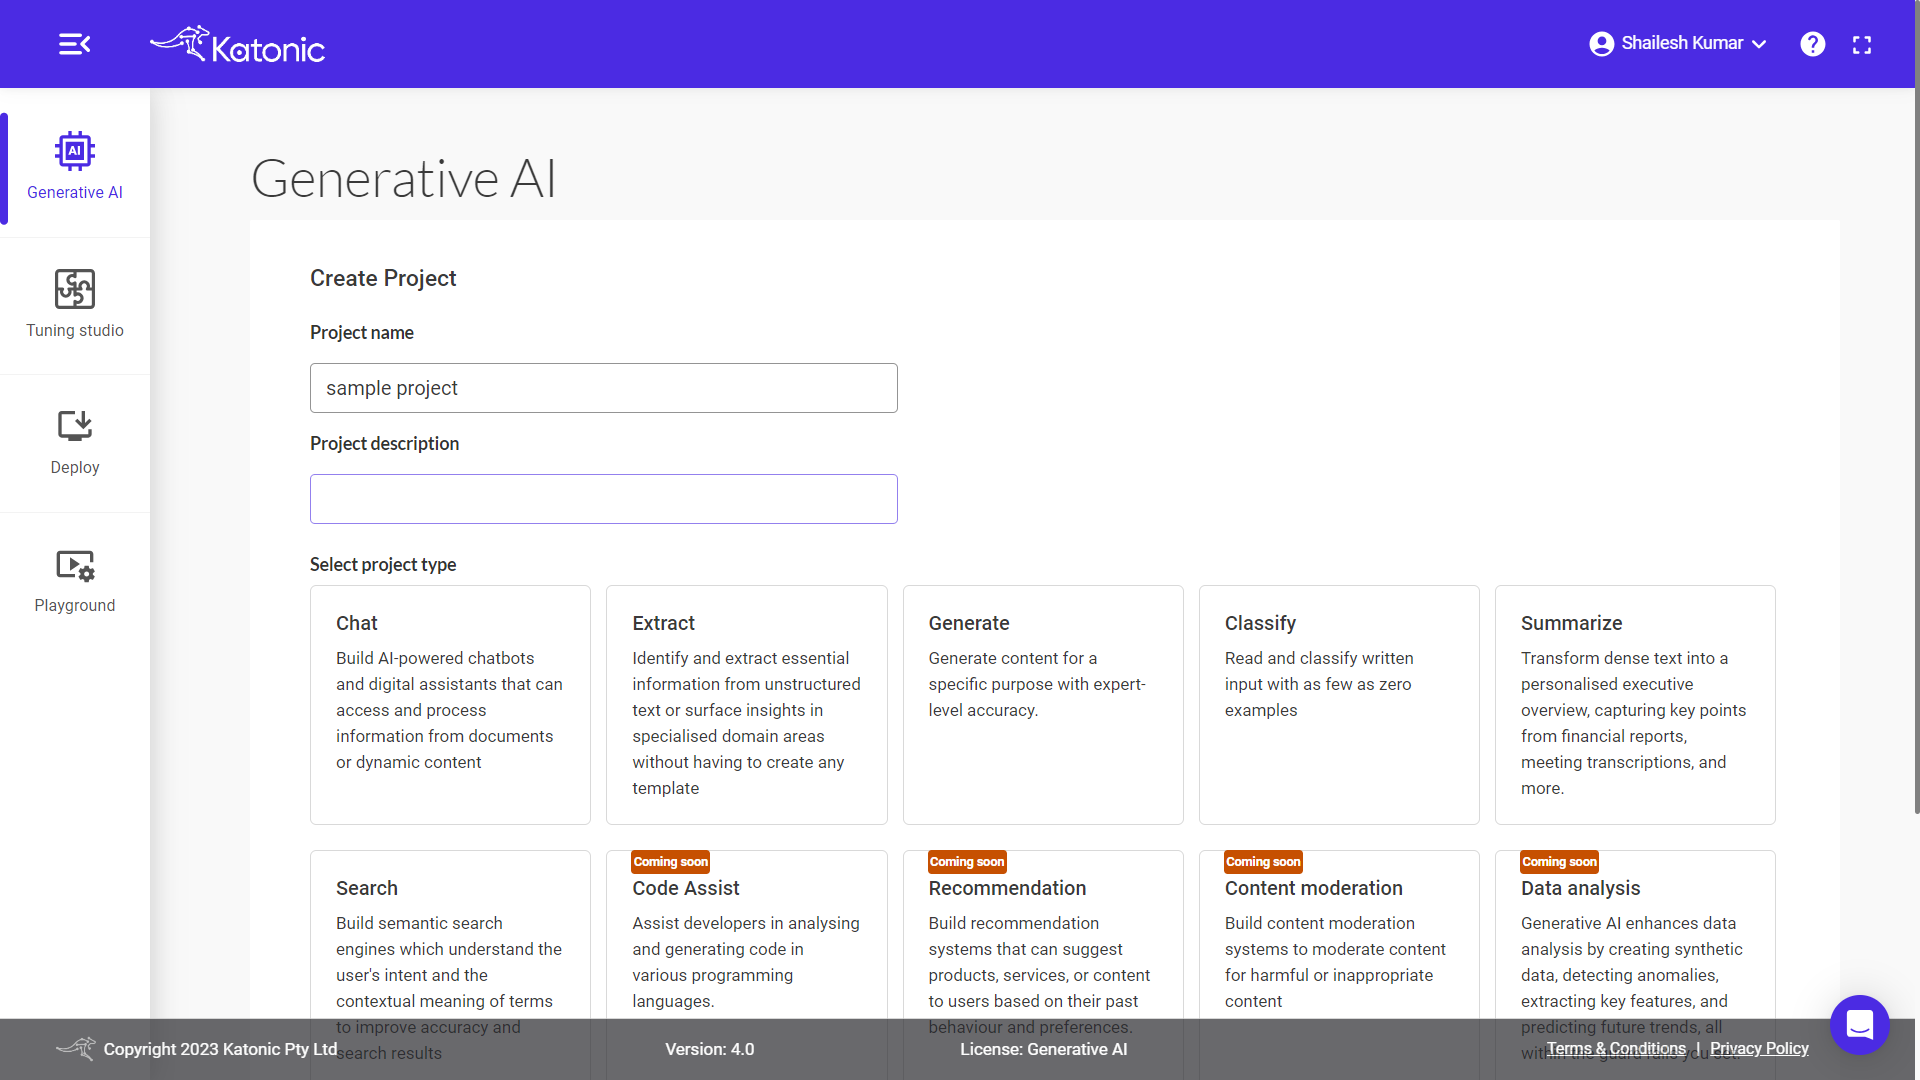This screenshot has width=1920, height=1080.
Task: Expand the Shailesh Kumar account dropdown
Action: (x=1678, y=44)
